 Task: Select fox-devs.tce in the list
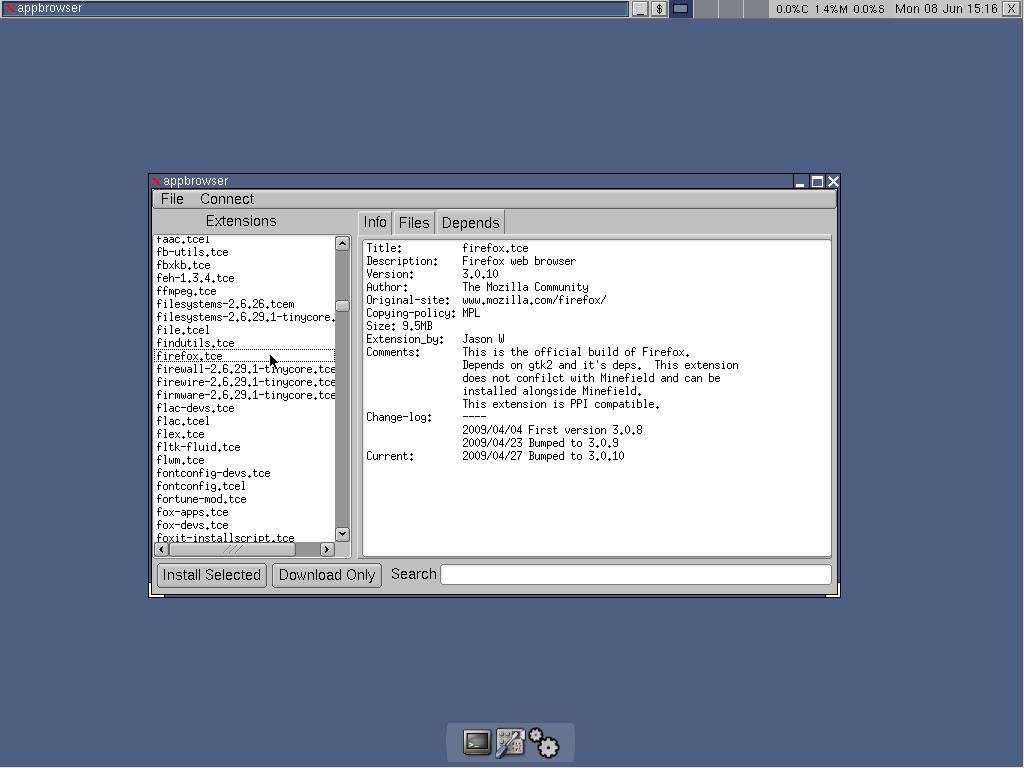[244, 526]
